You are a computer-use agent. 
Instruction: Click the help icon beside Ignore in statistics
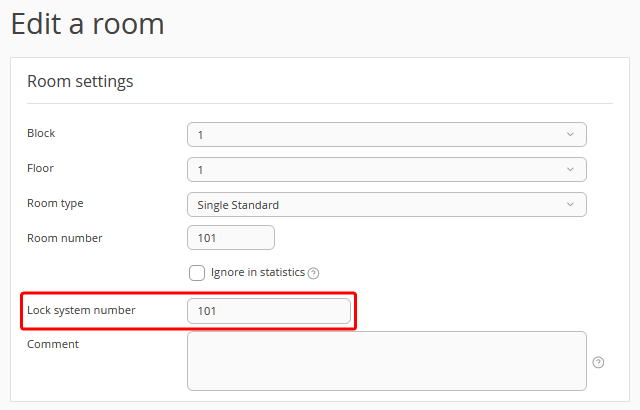pyautogui.click(x=313, y=273)
